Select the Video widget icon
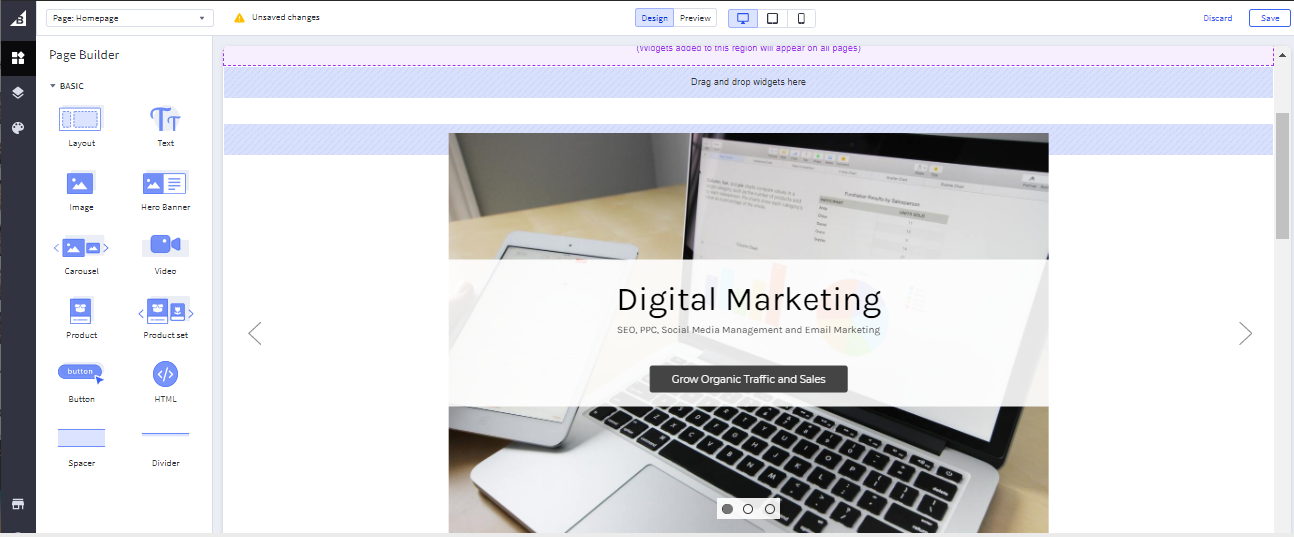Image resolution: width=1294 pixels, height=537 pixels. [x=165, y=245]
